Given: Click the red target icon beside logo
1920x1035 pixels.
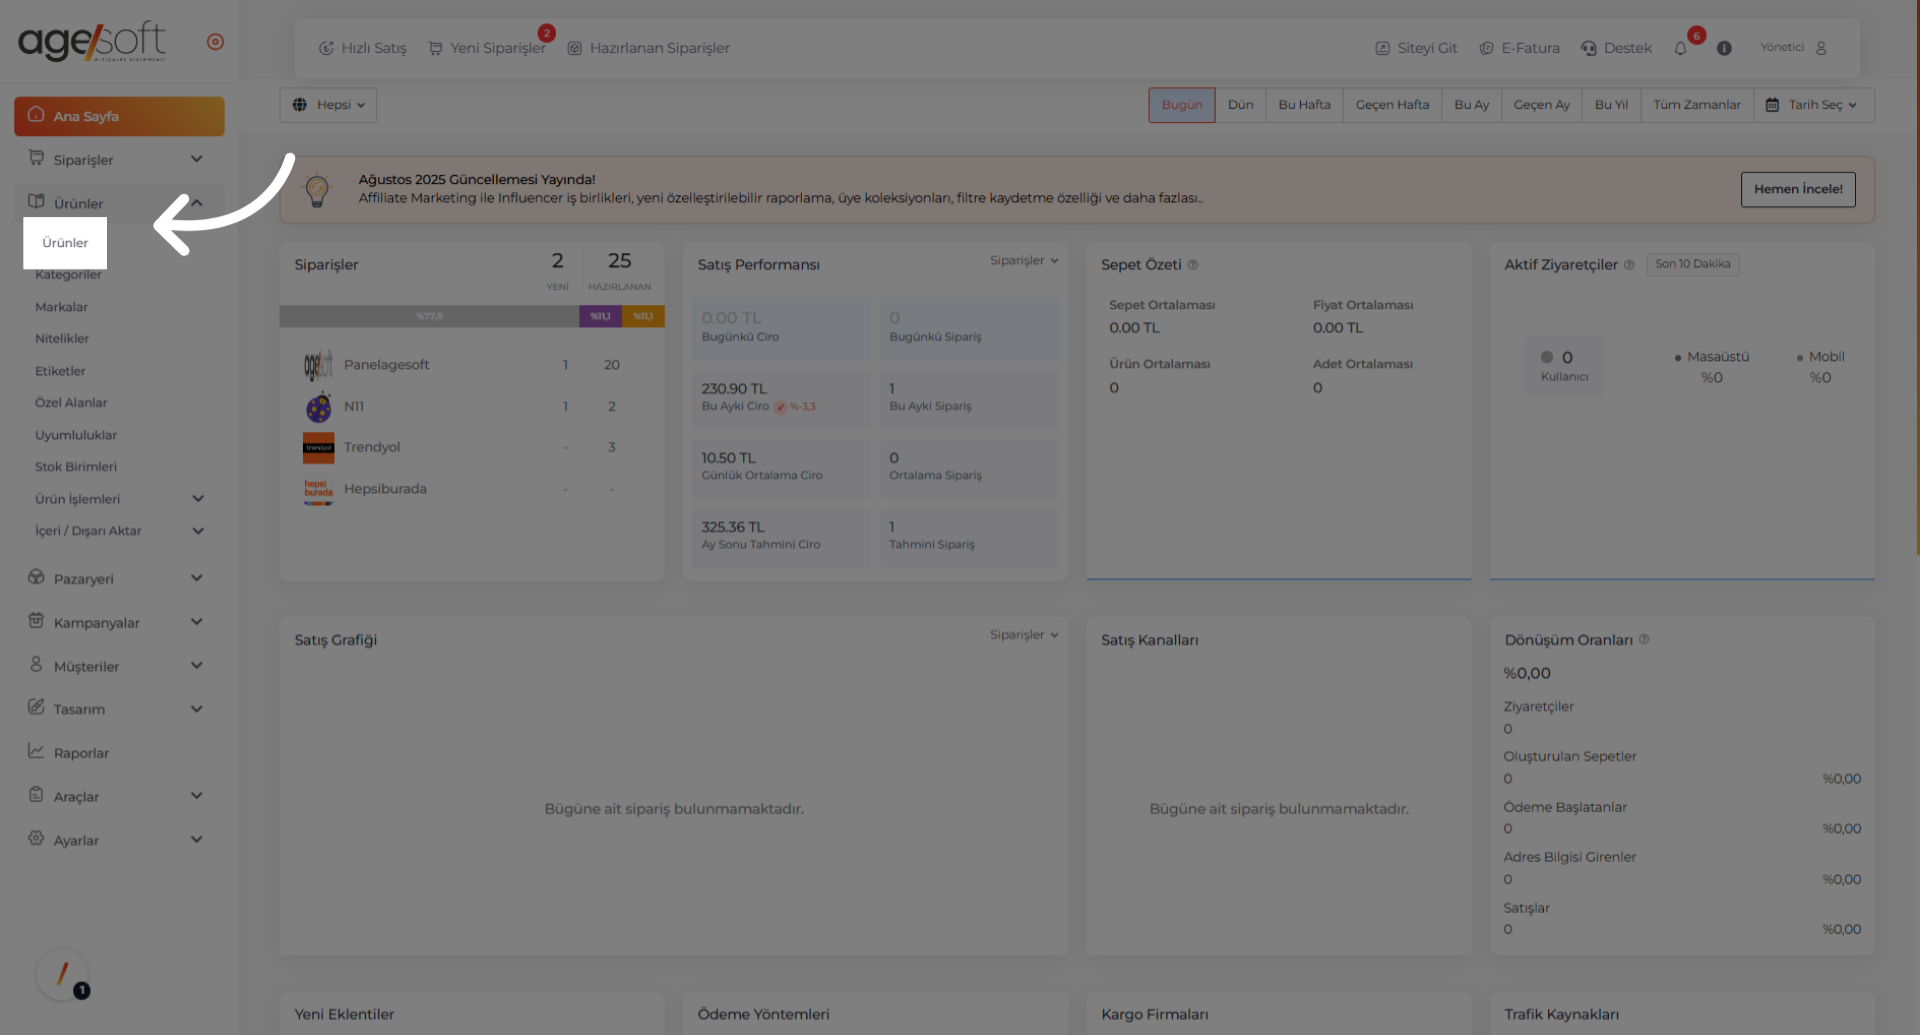Looking at the screenshot, I should pyautogui.click(x=215, y=42).
